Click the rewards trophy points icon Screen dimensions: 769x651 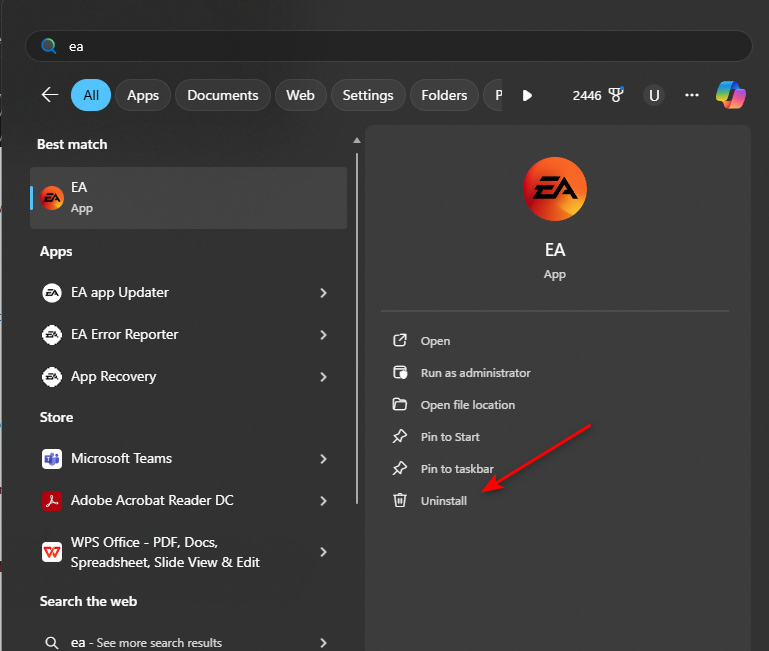616,95
